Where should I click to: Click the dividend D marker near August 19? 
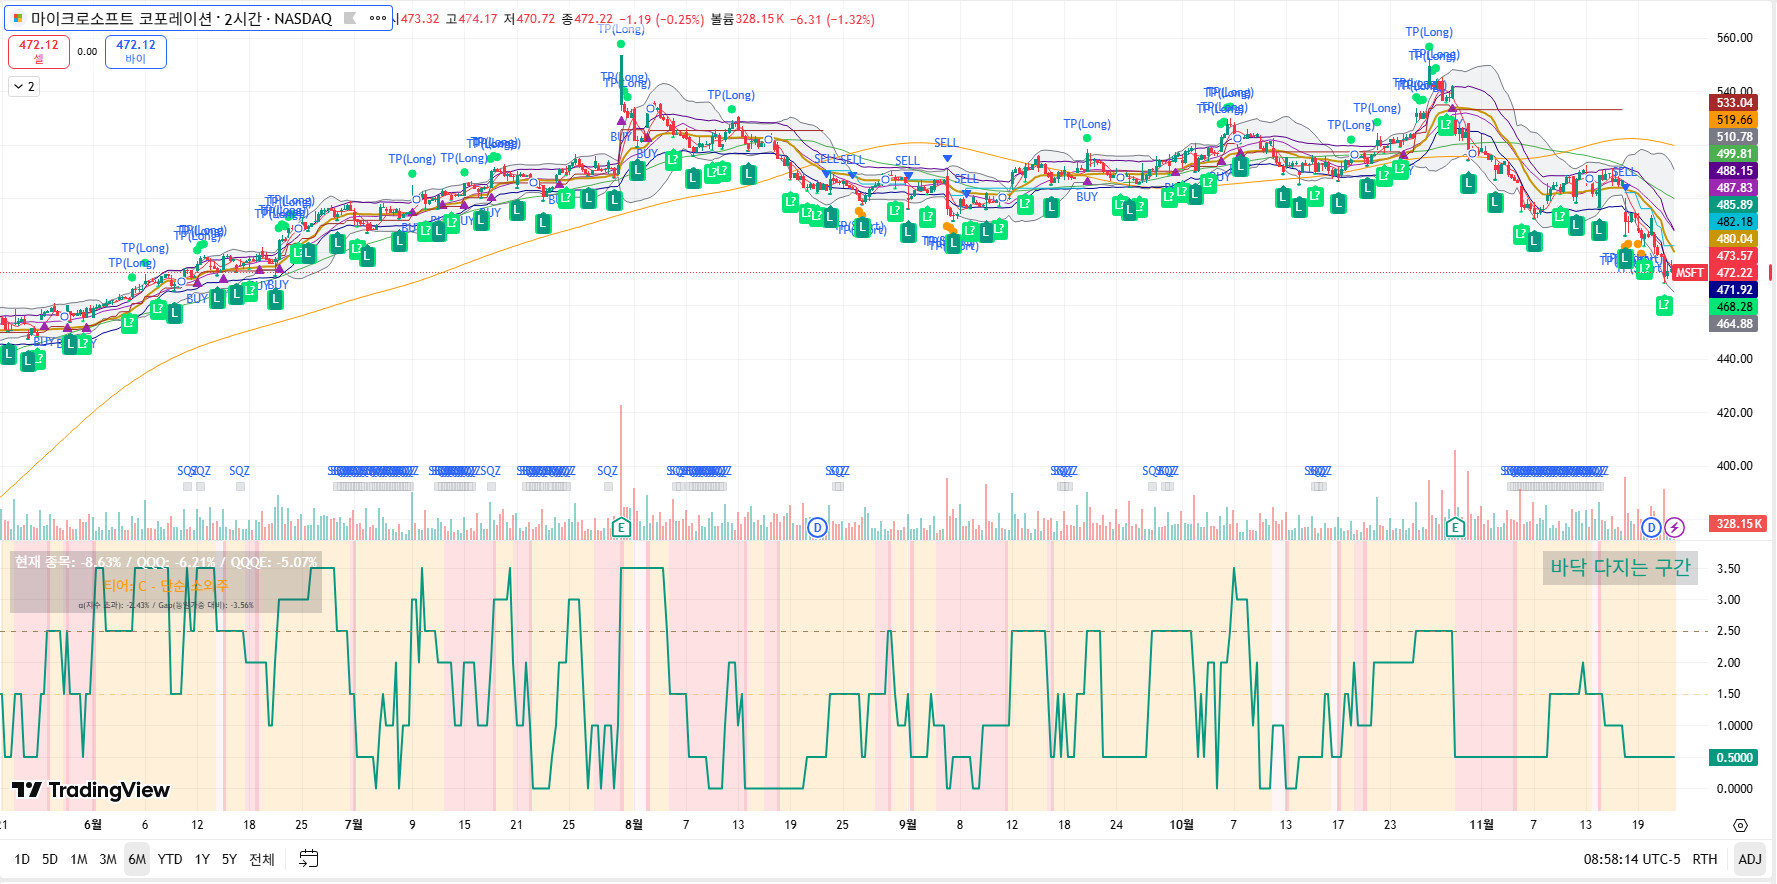tap(817, 527)
